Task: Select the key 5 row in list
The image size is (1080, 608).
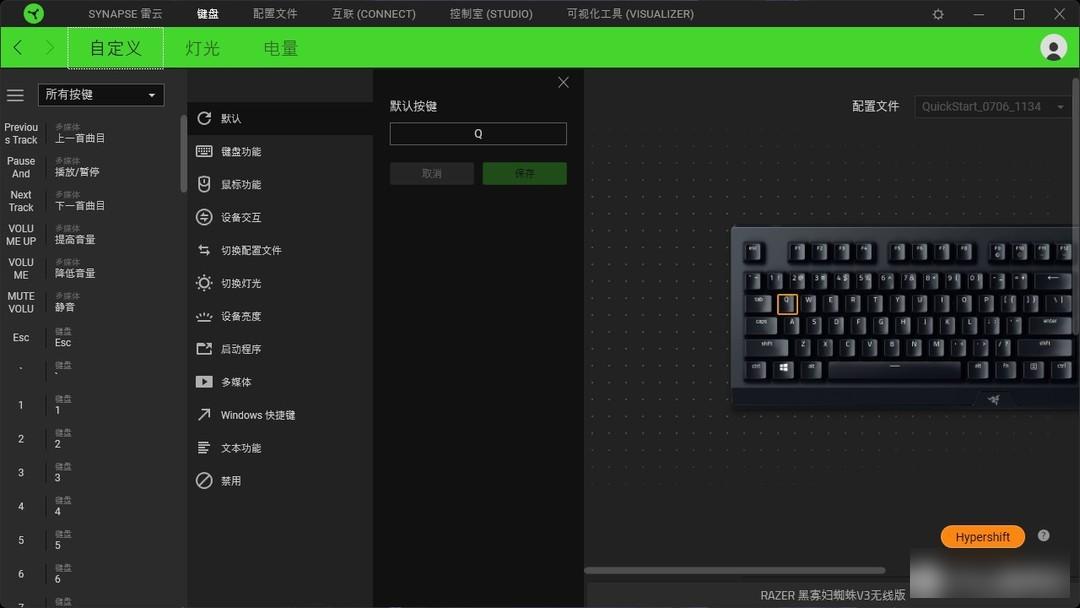Action: [x=92, y=540]
